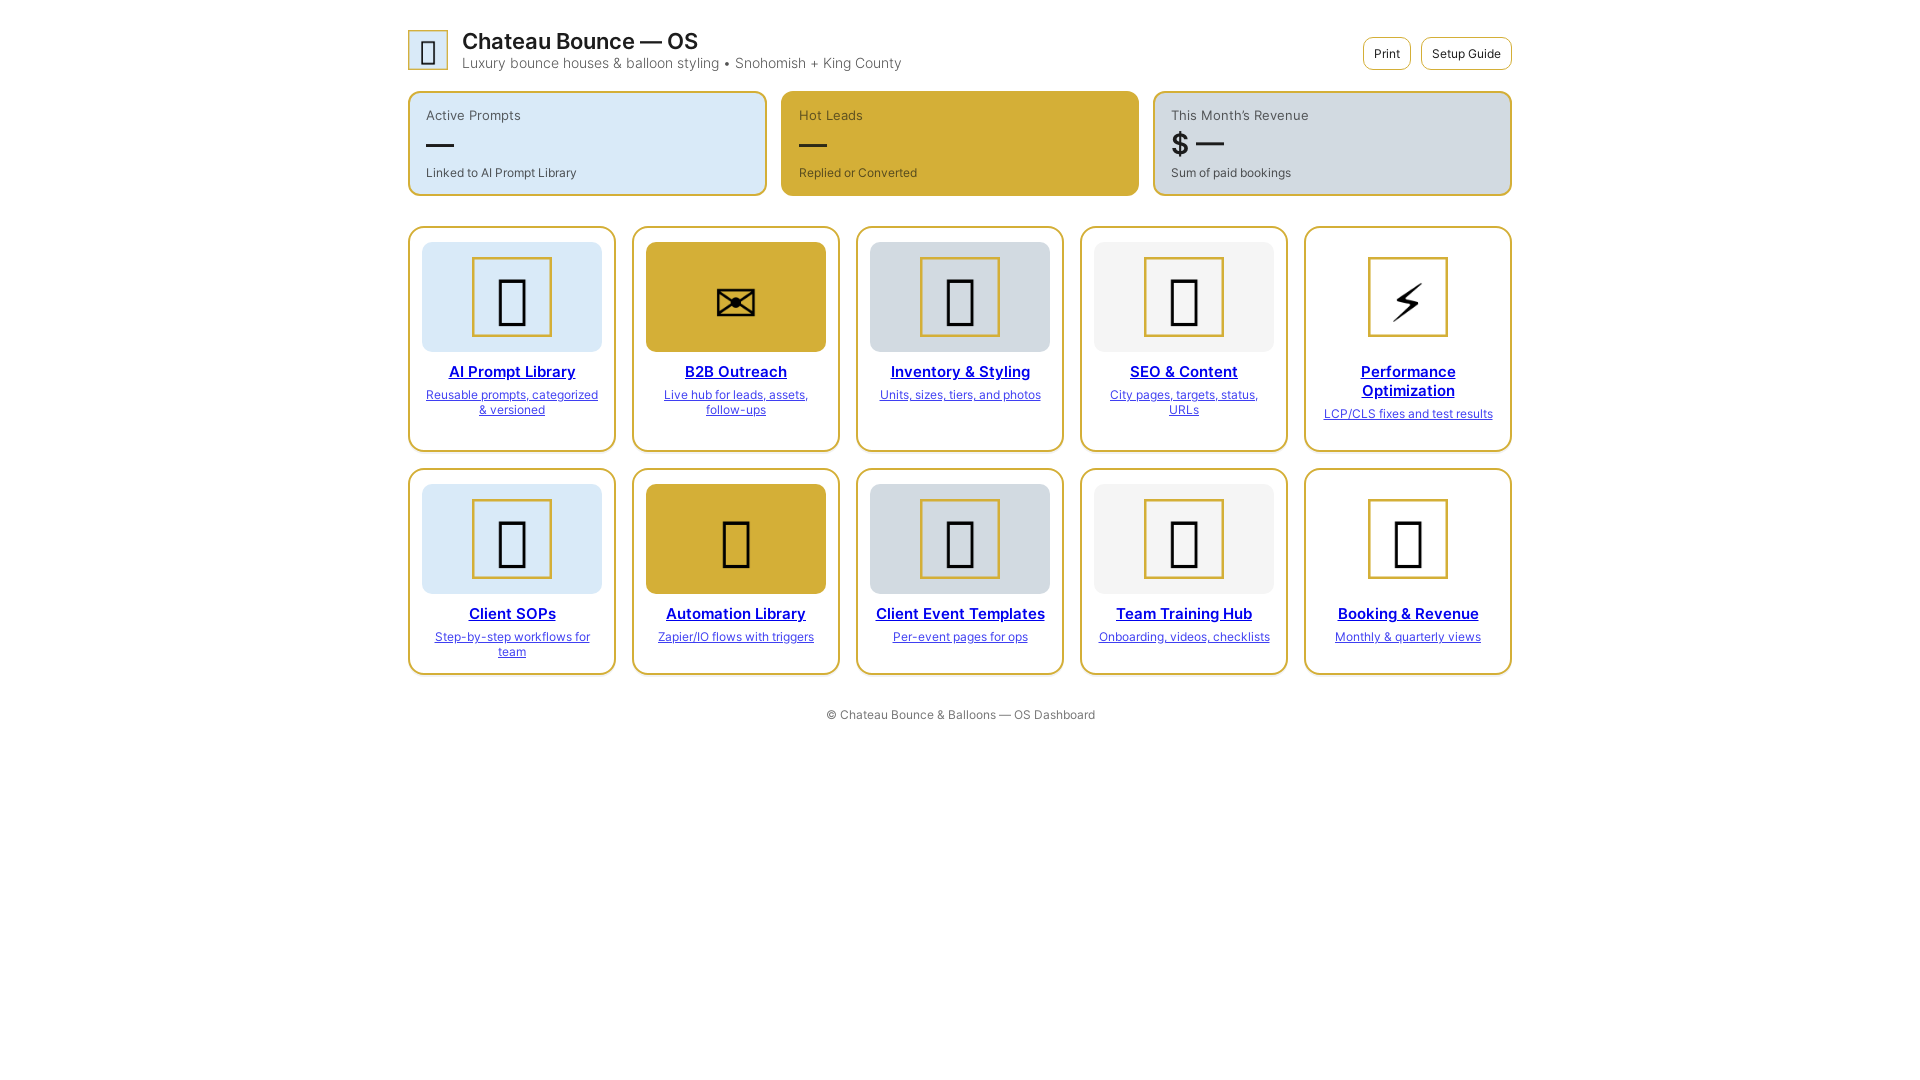Go to the Team Training Hub title link
The height and width of the screenshot is (1080, 1920).
(x=1184, y=614)
